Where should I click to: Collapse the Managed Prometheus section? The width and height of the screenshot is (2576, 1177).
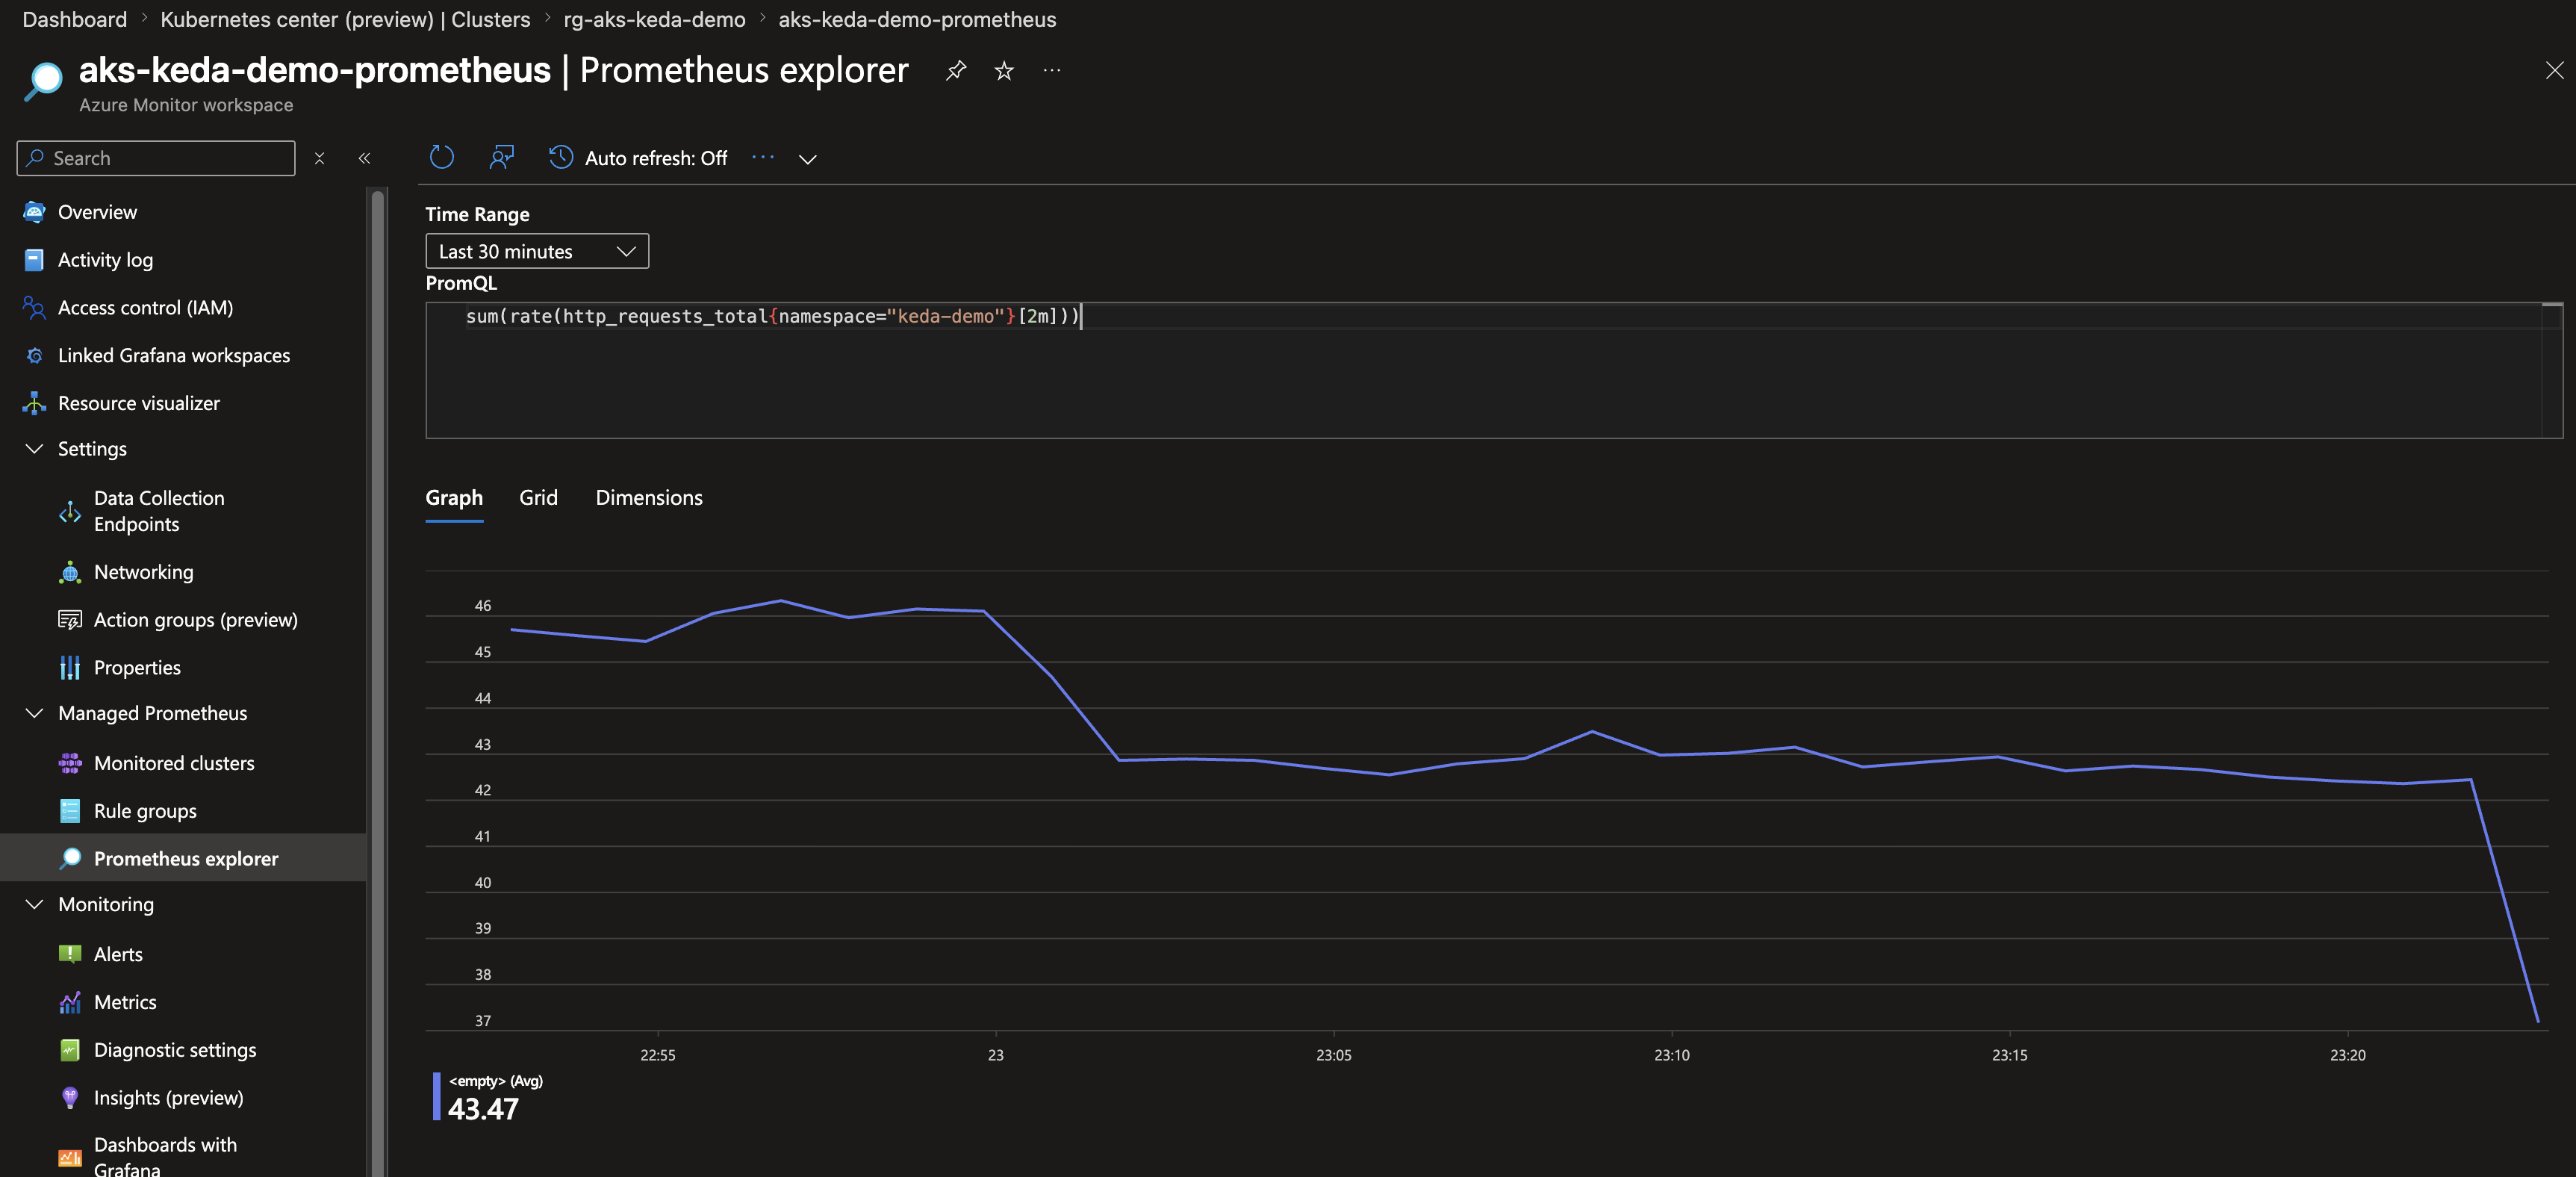(x=34, y=713)
